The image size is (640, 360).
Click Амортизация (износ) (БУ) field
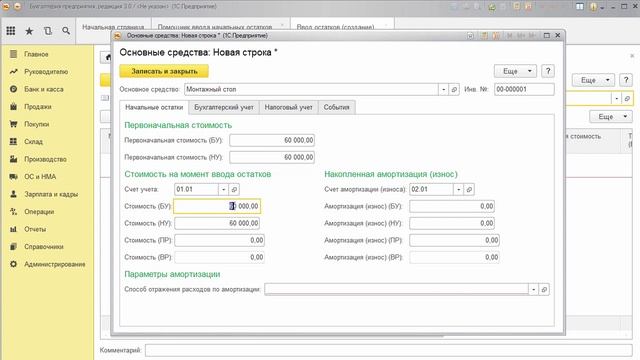(452, 207)
